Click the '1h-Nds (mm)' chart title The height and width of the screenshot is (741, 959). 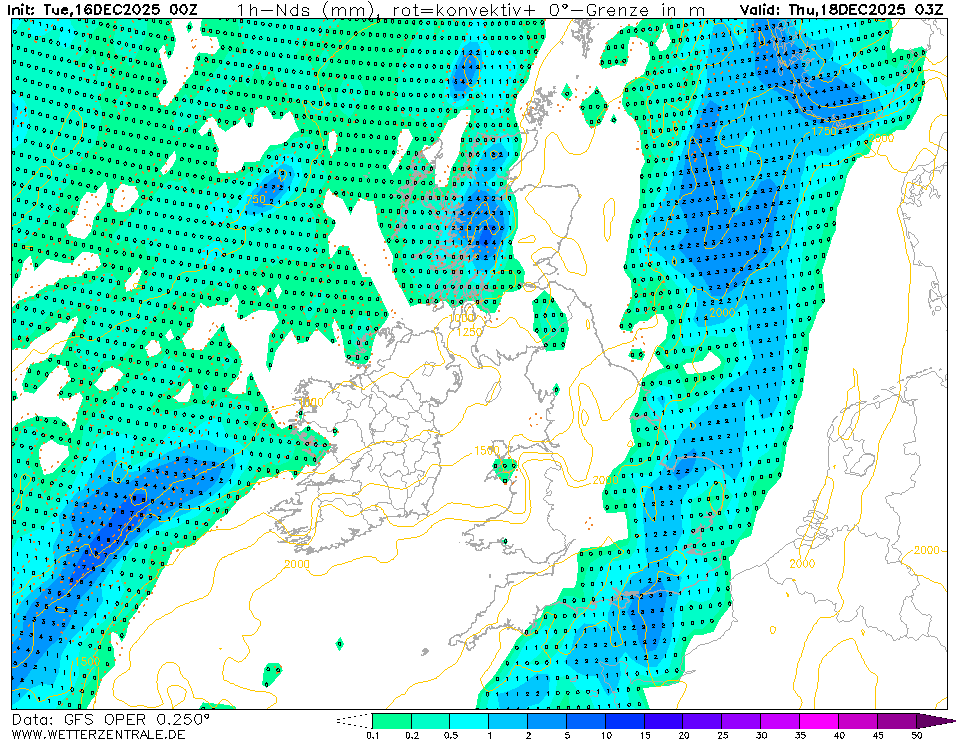coord(305,10)
